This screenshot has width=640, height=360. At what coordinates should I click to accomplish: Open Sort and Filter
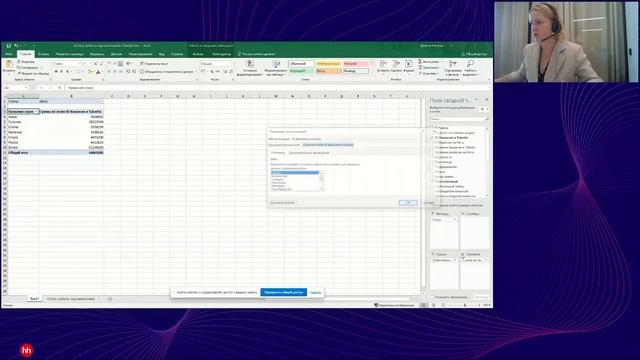coord(453,68)
